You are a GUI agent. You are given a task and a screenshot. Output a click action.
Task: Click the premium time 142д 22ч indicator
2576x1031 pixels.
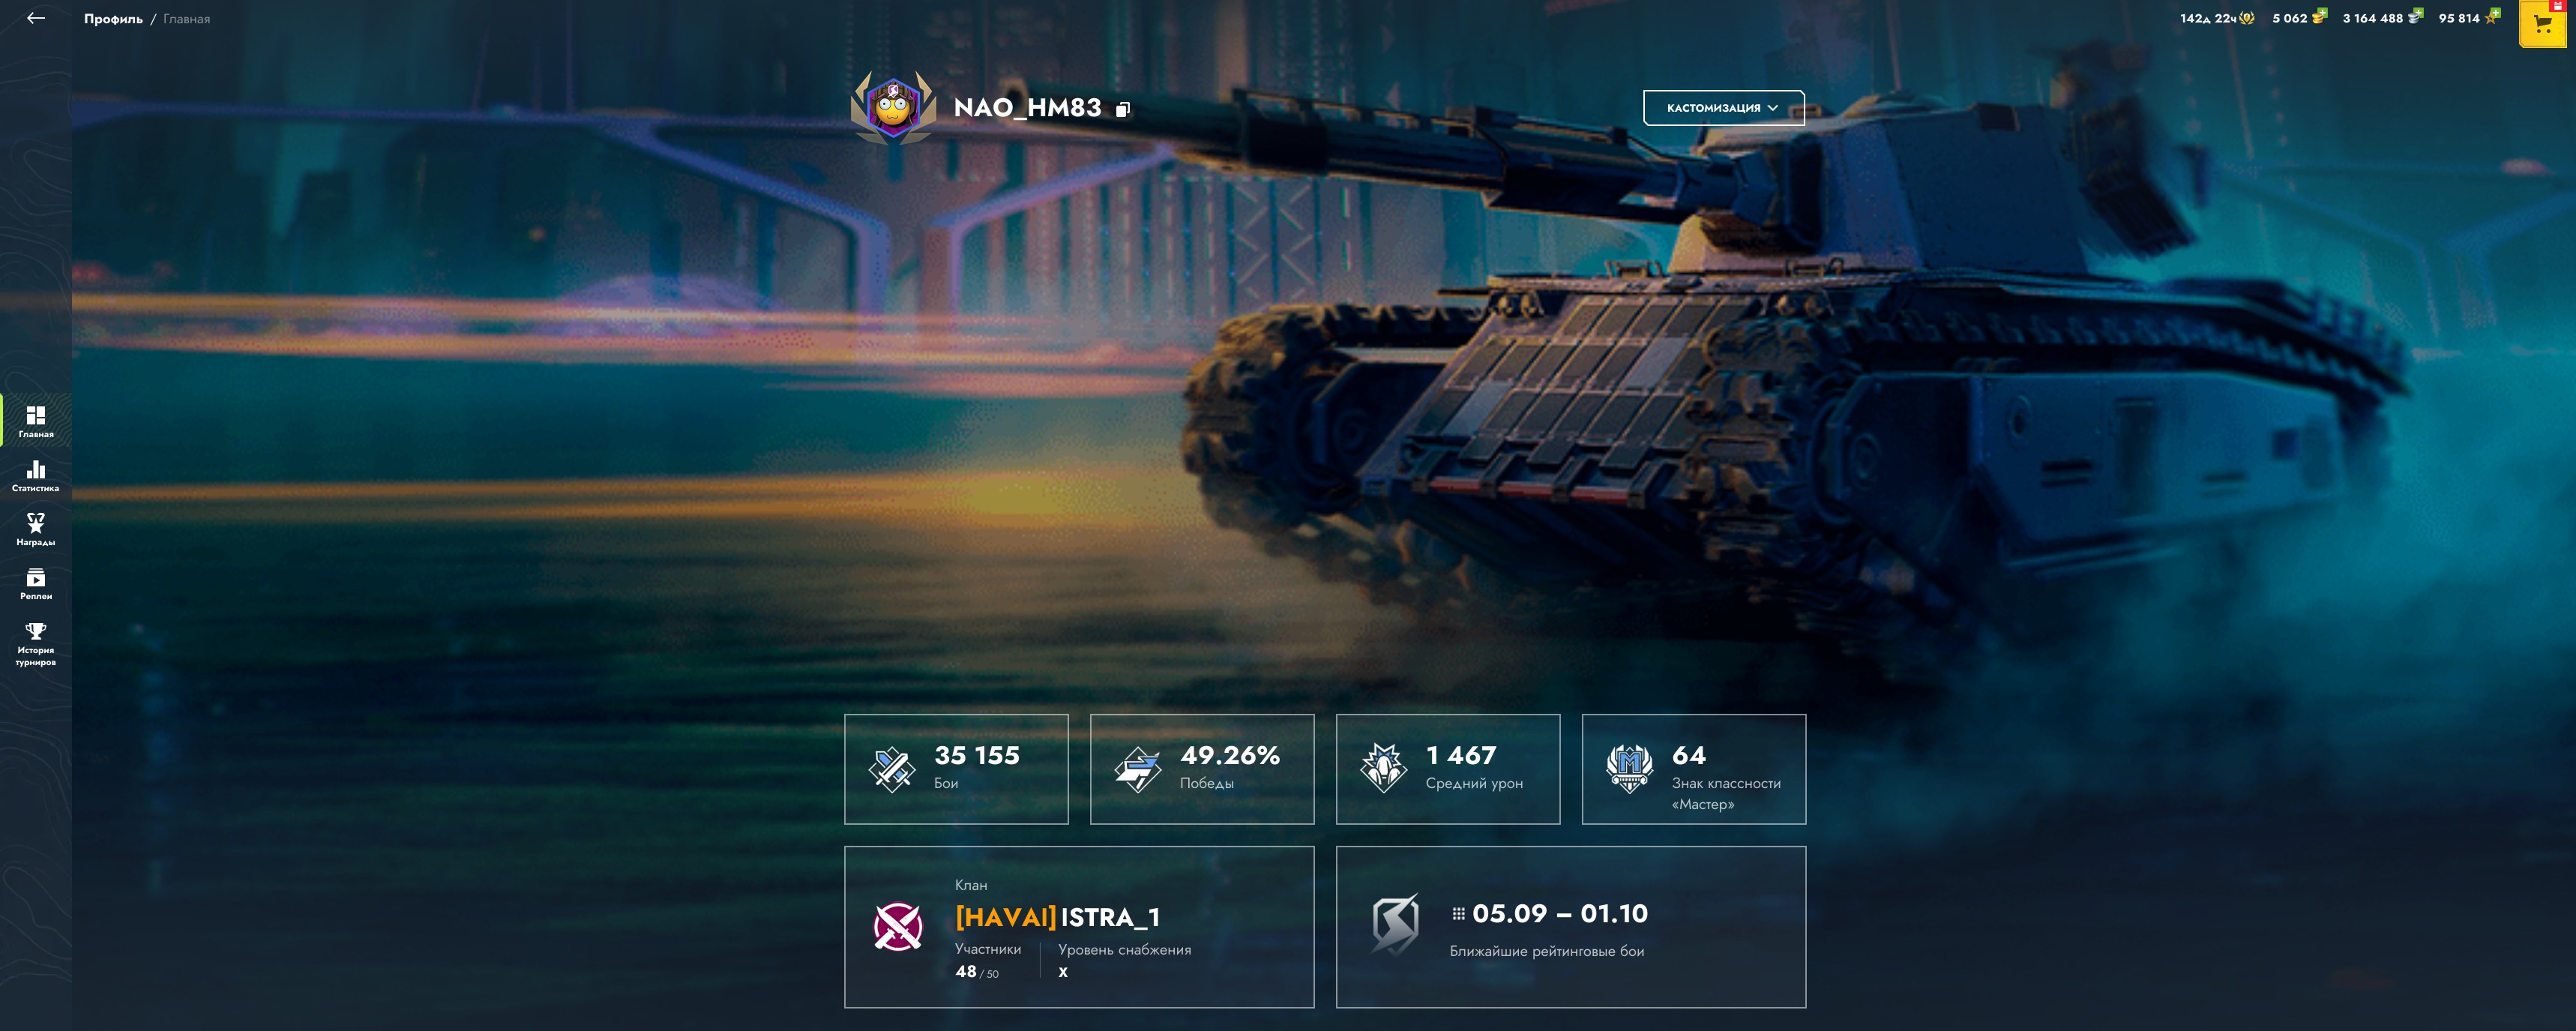(2217, 18)
